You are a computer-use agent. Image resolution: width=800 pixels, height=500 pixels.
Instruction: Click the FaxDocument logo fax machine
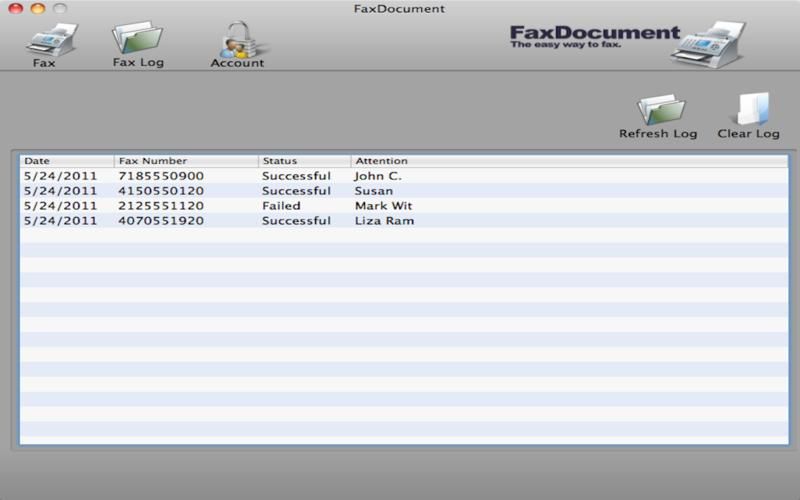709,44
